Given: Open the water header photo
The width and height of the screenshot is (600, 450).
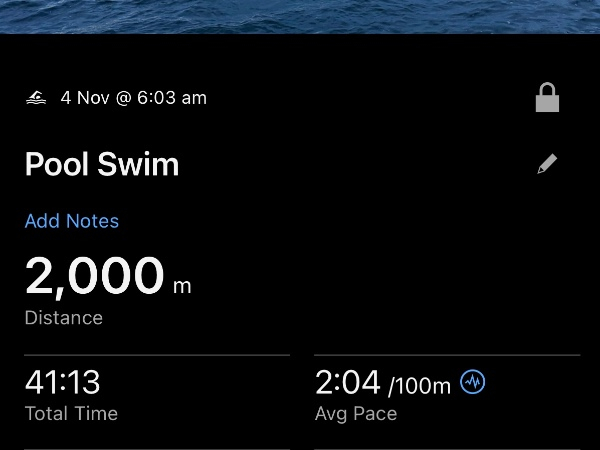Looking at the screenshot, I should [x=300, y=16].
